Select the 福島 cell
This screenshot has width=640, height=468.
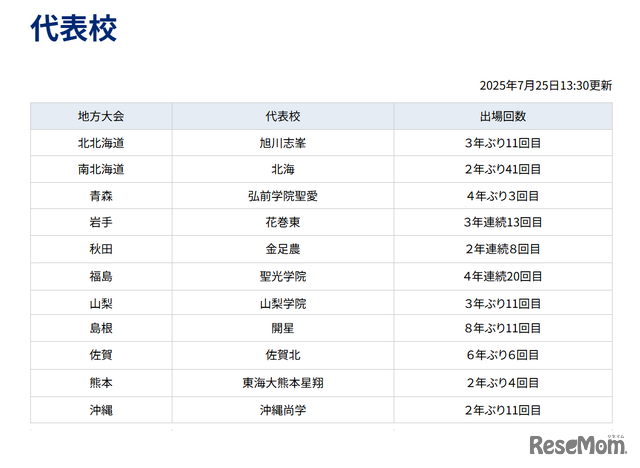pos(101,276)
